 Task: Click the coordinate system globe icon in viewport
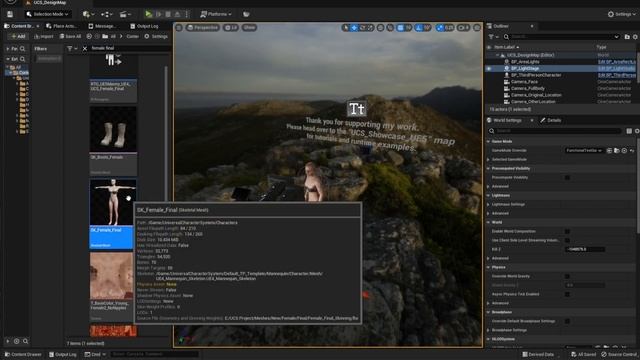[380, 28]
